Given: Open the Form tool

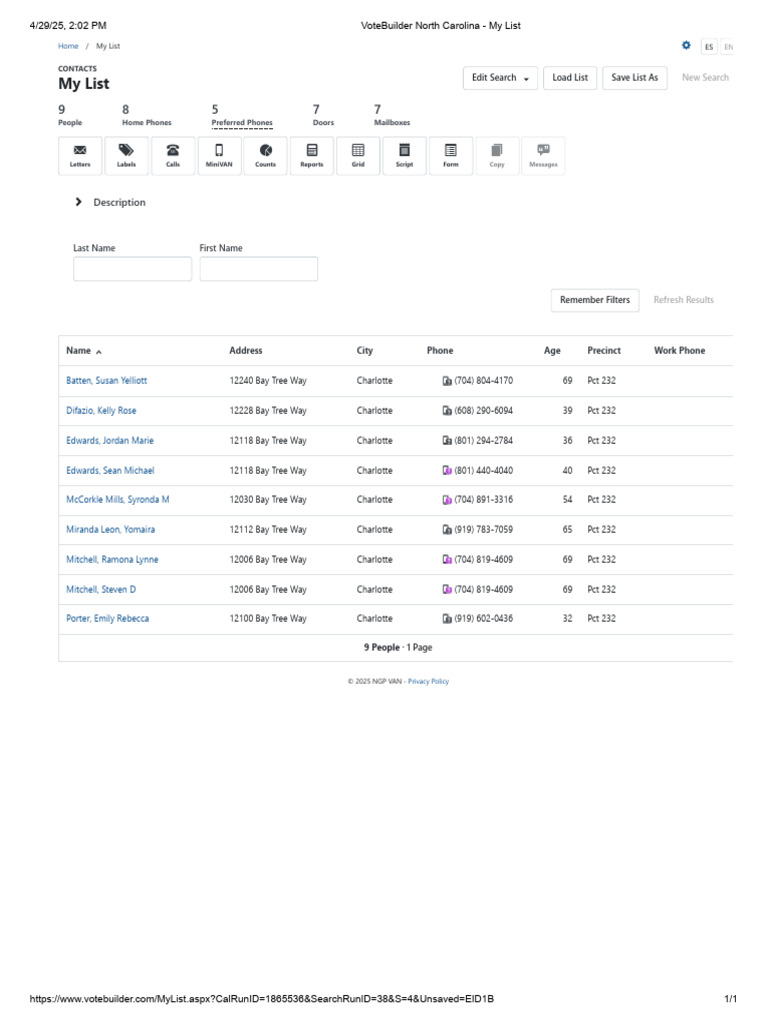Looking at the screenshot, I should coord(451,156).
